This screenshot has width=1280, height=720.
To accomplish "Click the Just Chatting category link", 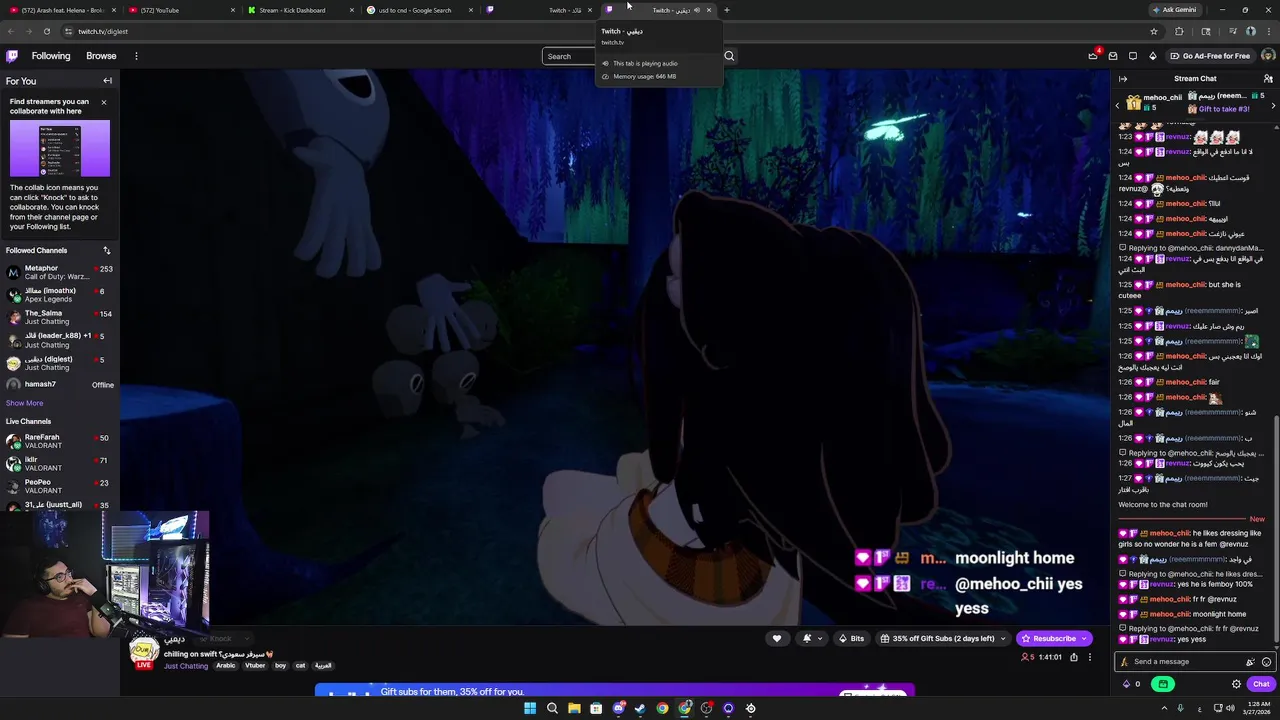I will pyautogui.click(x=186, y=666).
